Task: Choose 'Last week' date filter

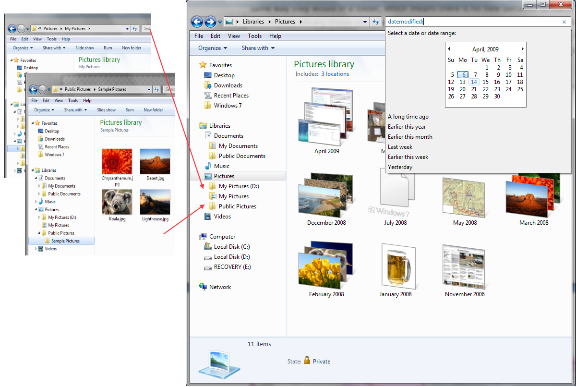Action: (x=400, y=147)
